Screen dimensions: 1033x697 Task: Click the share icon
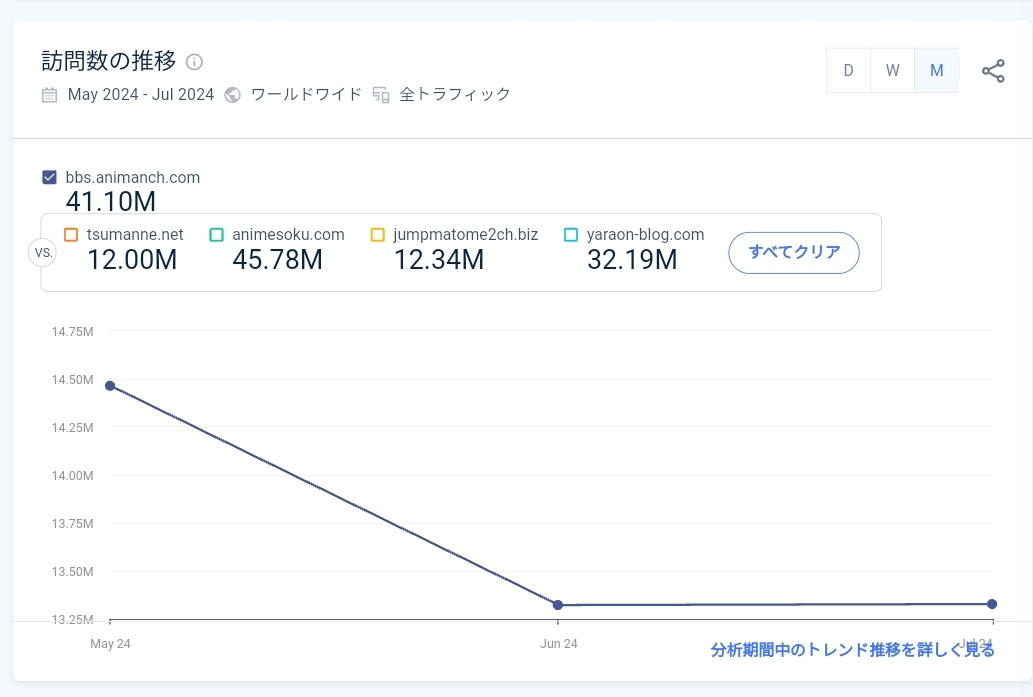[x=993, y=71]
